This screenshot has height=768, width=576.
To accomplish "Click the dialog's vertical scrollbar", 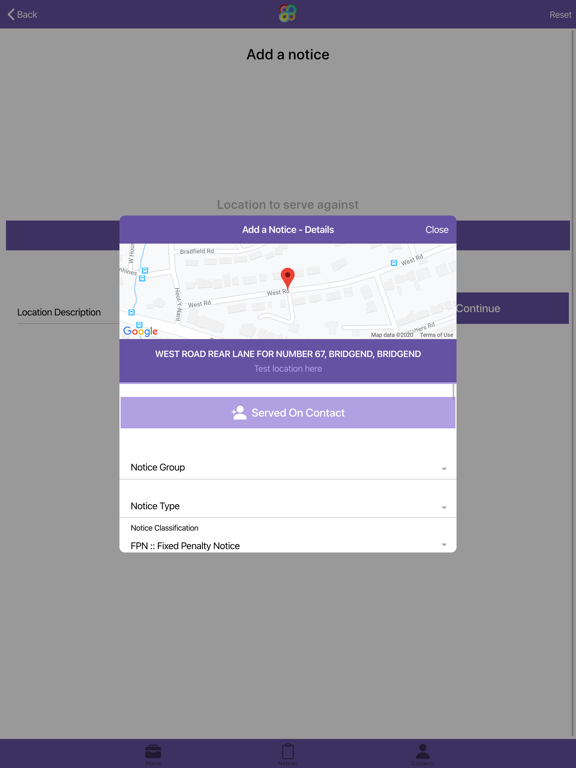I will pos(453,390).
